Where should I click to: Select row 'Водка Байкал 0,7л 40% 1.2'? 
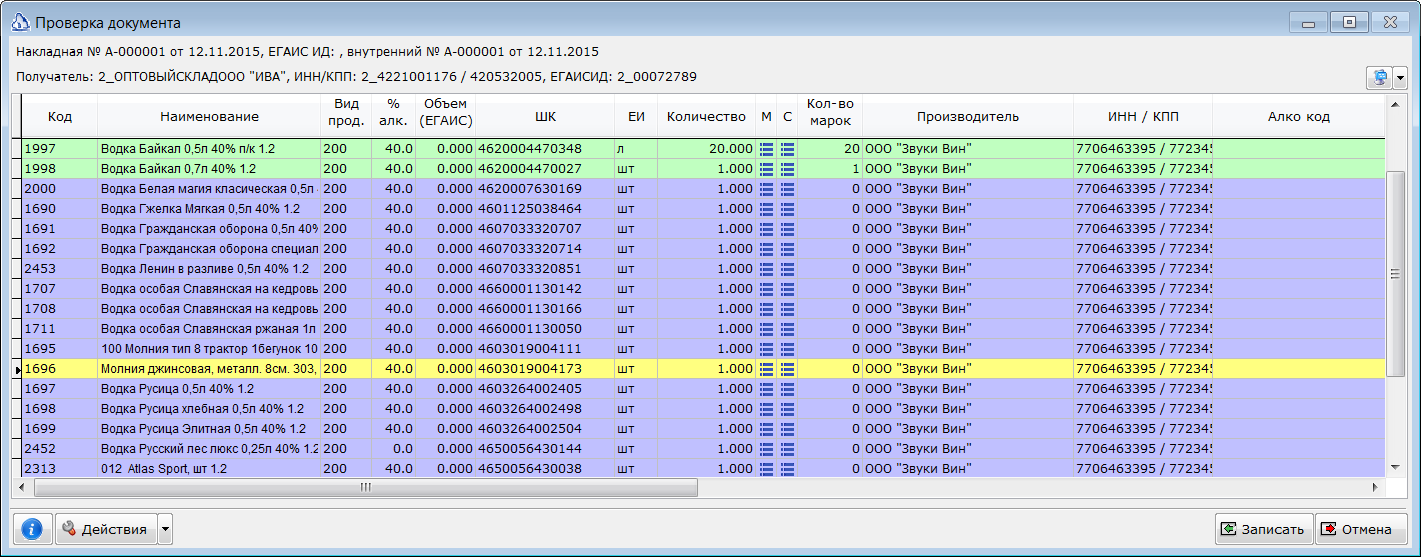703,168
